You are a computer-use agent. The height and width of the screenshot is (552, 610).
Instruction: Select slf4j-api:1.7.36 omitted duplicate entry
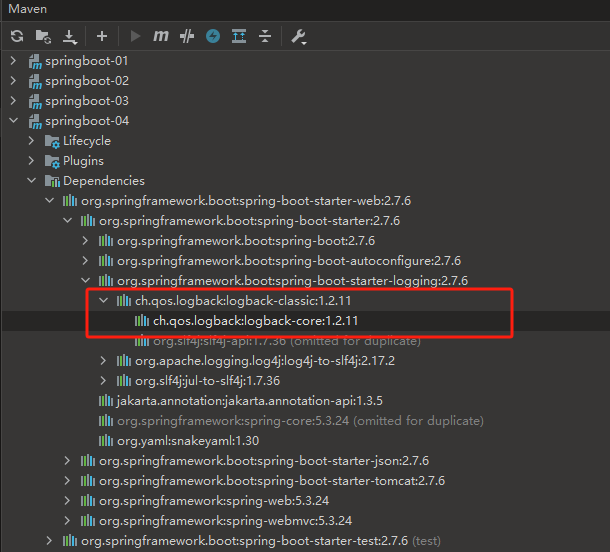point(287,341)
